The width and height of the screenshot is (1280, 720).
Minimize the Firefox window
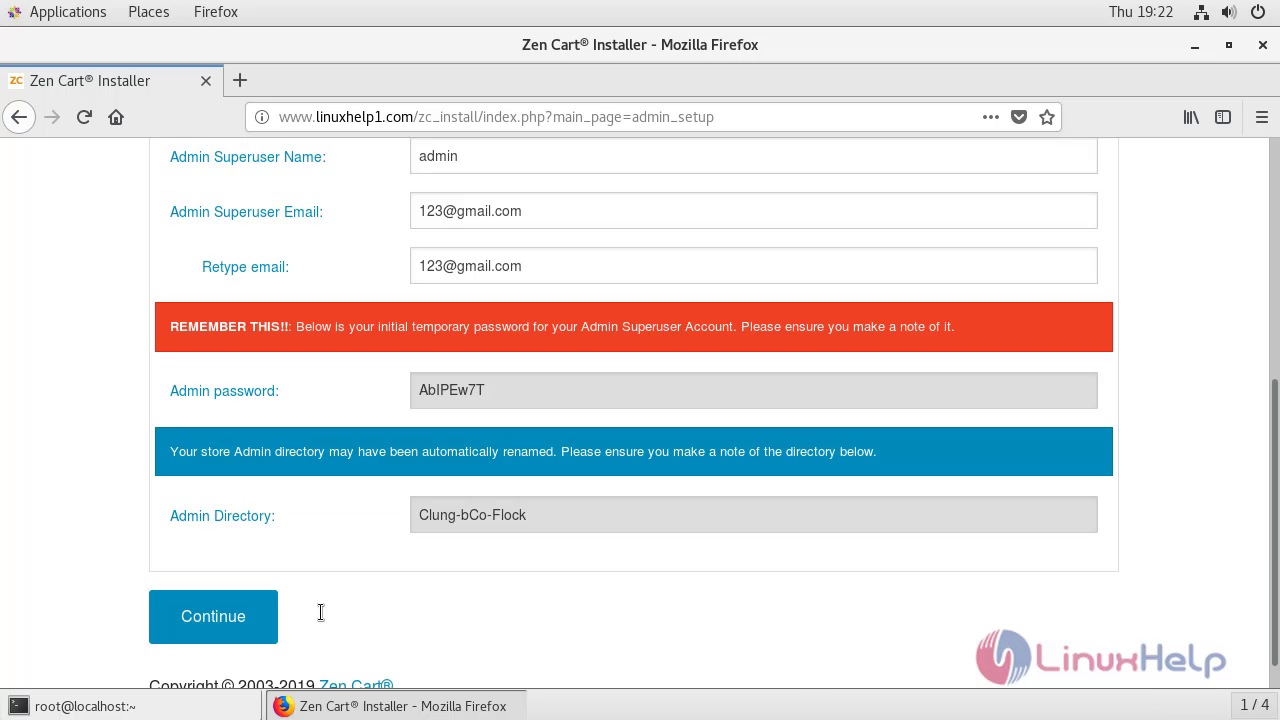point(1195,45)
